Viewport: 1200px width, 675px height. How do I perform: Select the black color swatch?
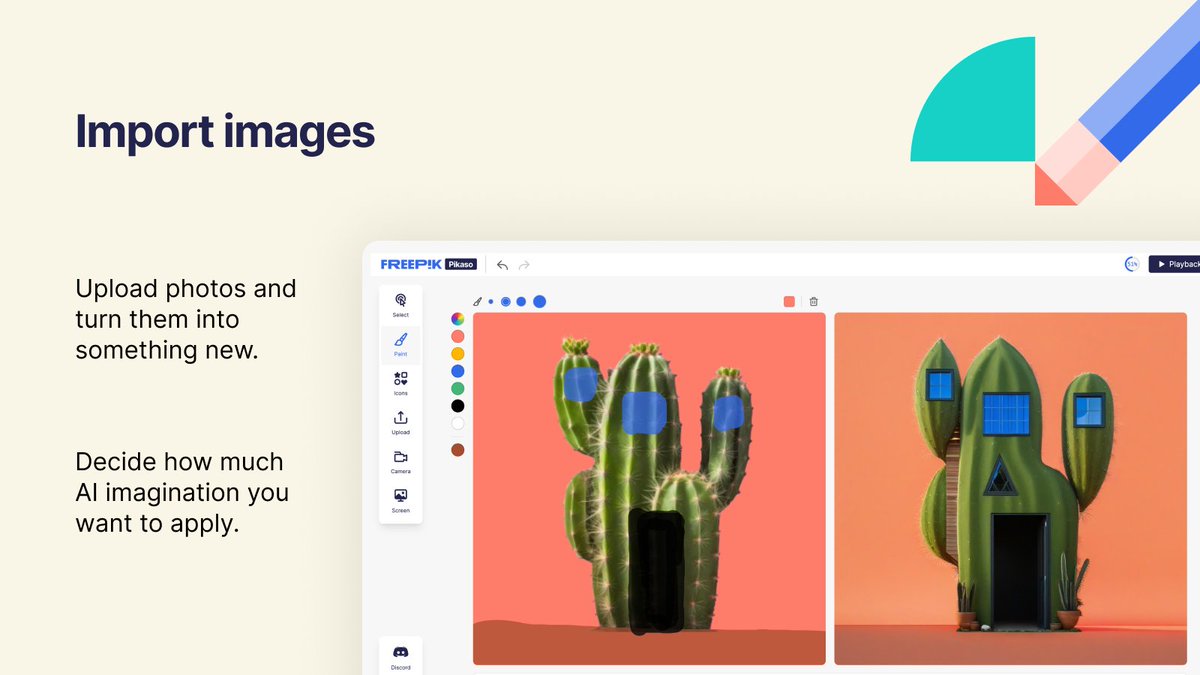457,406
